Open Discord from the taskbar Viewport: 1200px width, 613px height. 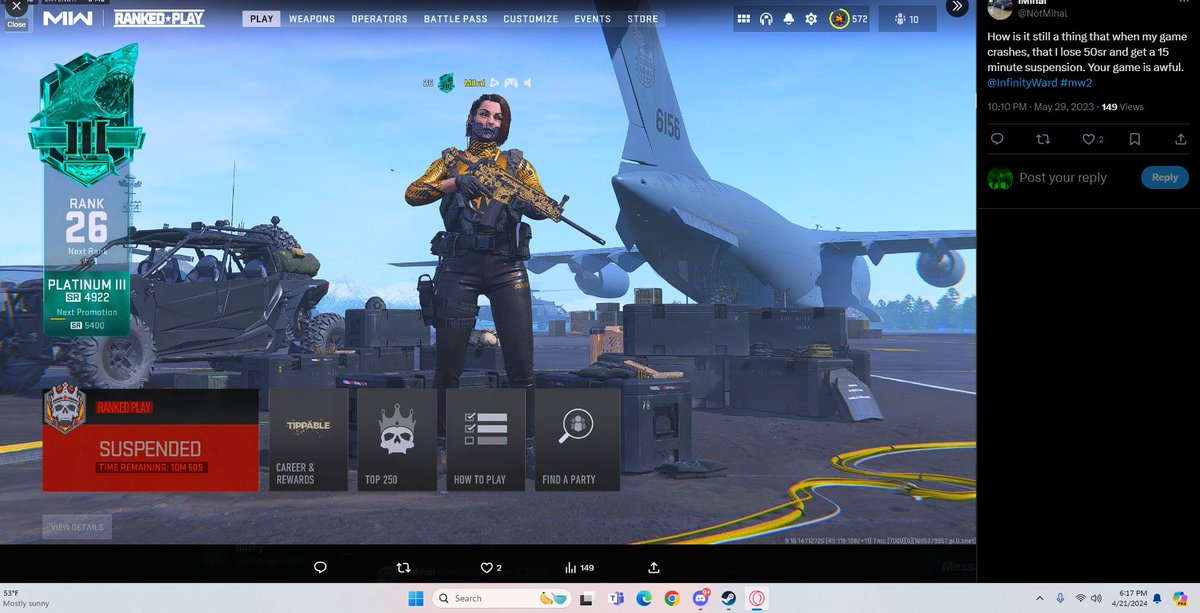pyautogui.click(x=700, y=598)
